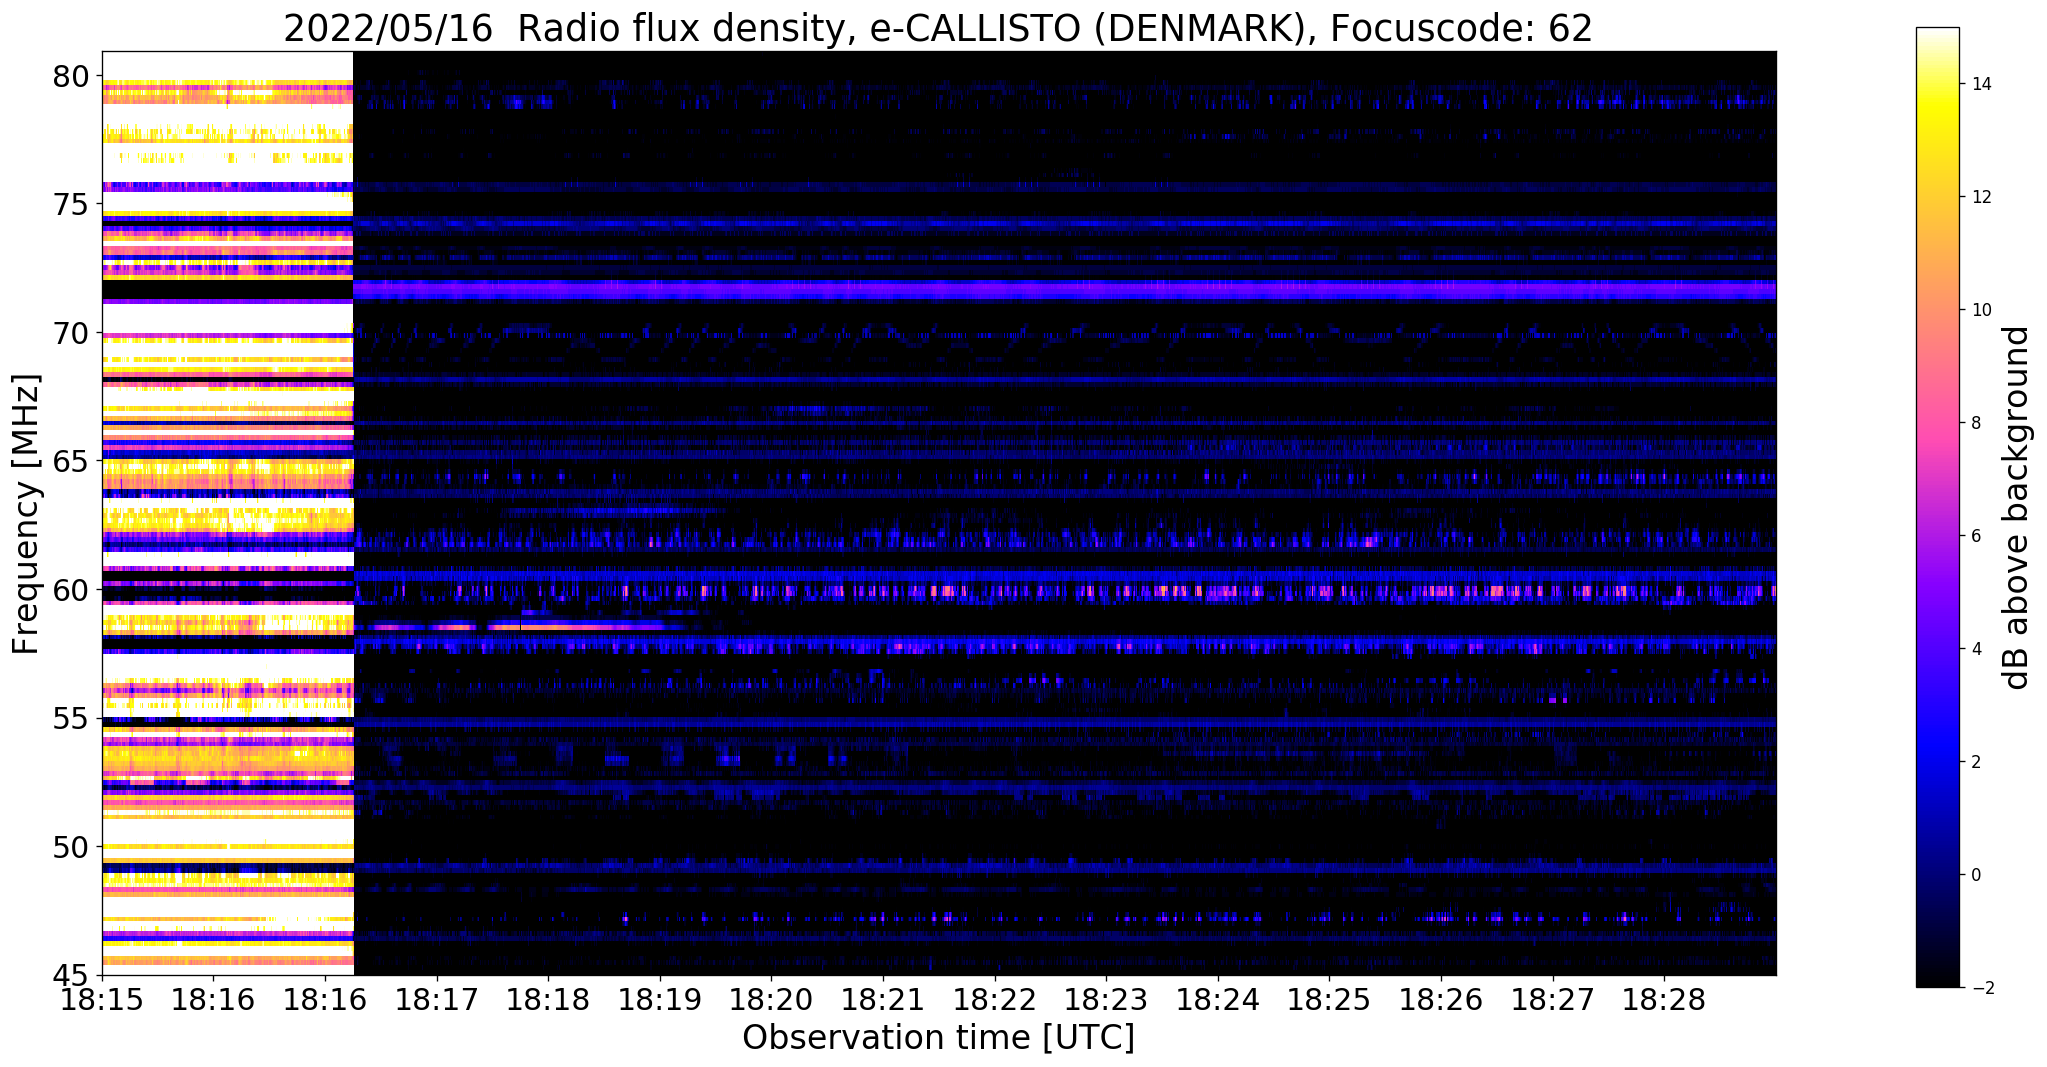
Task: Click the continuous purple band near 71.5 MHz
Action: 1065,290
